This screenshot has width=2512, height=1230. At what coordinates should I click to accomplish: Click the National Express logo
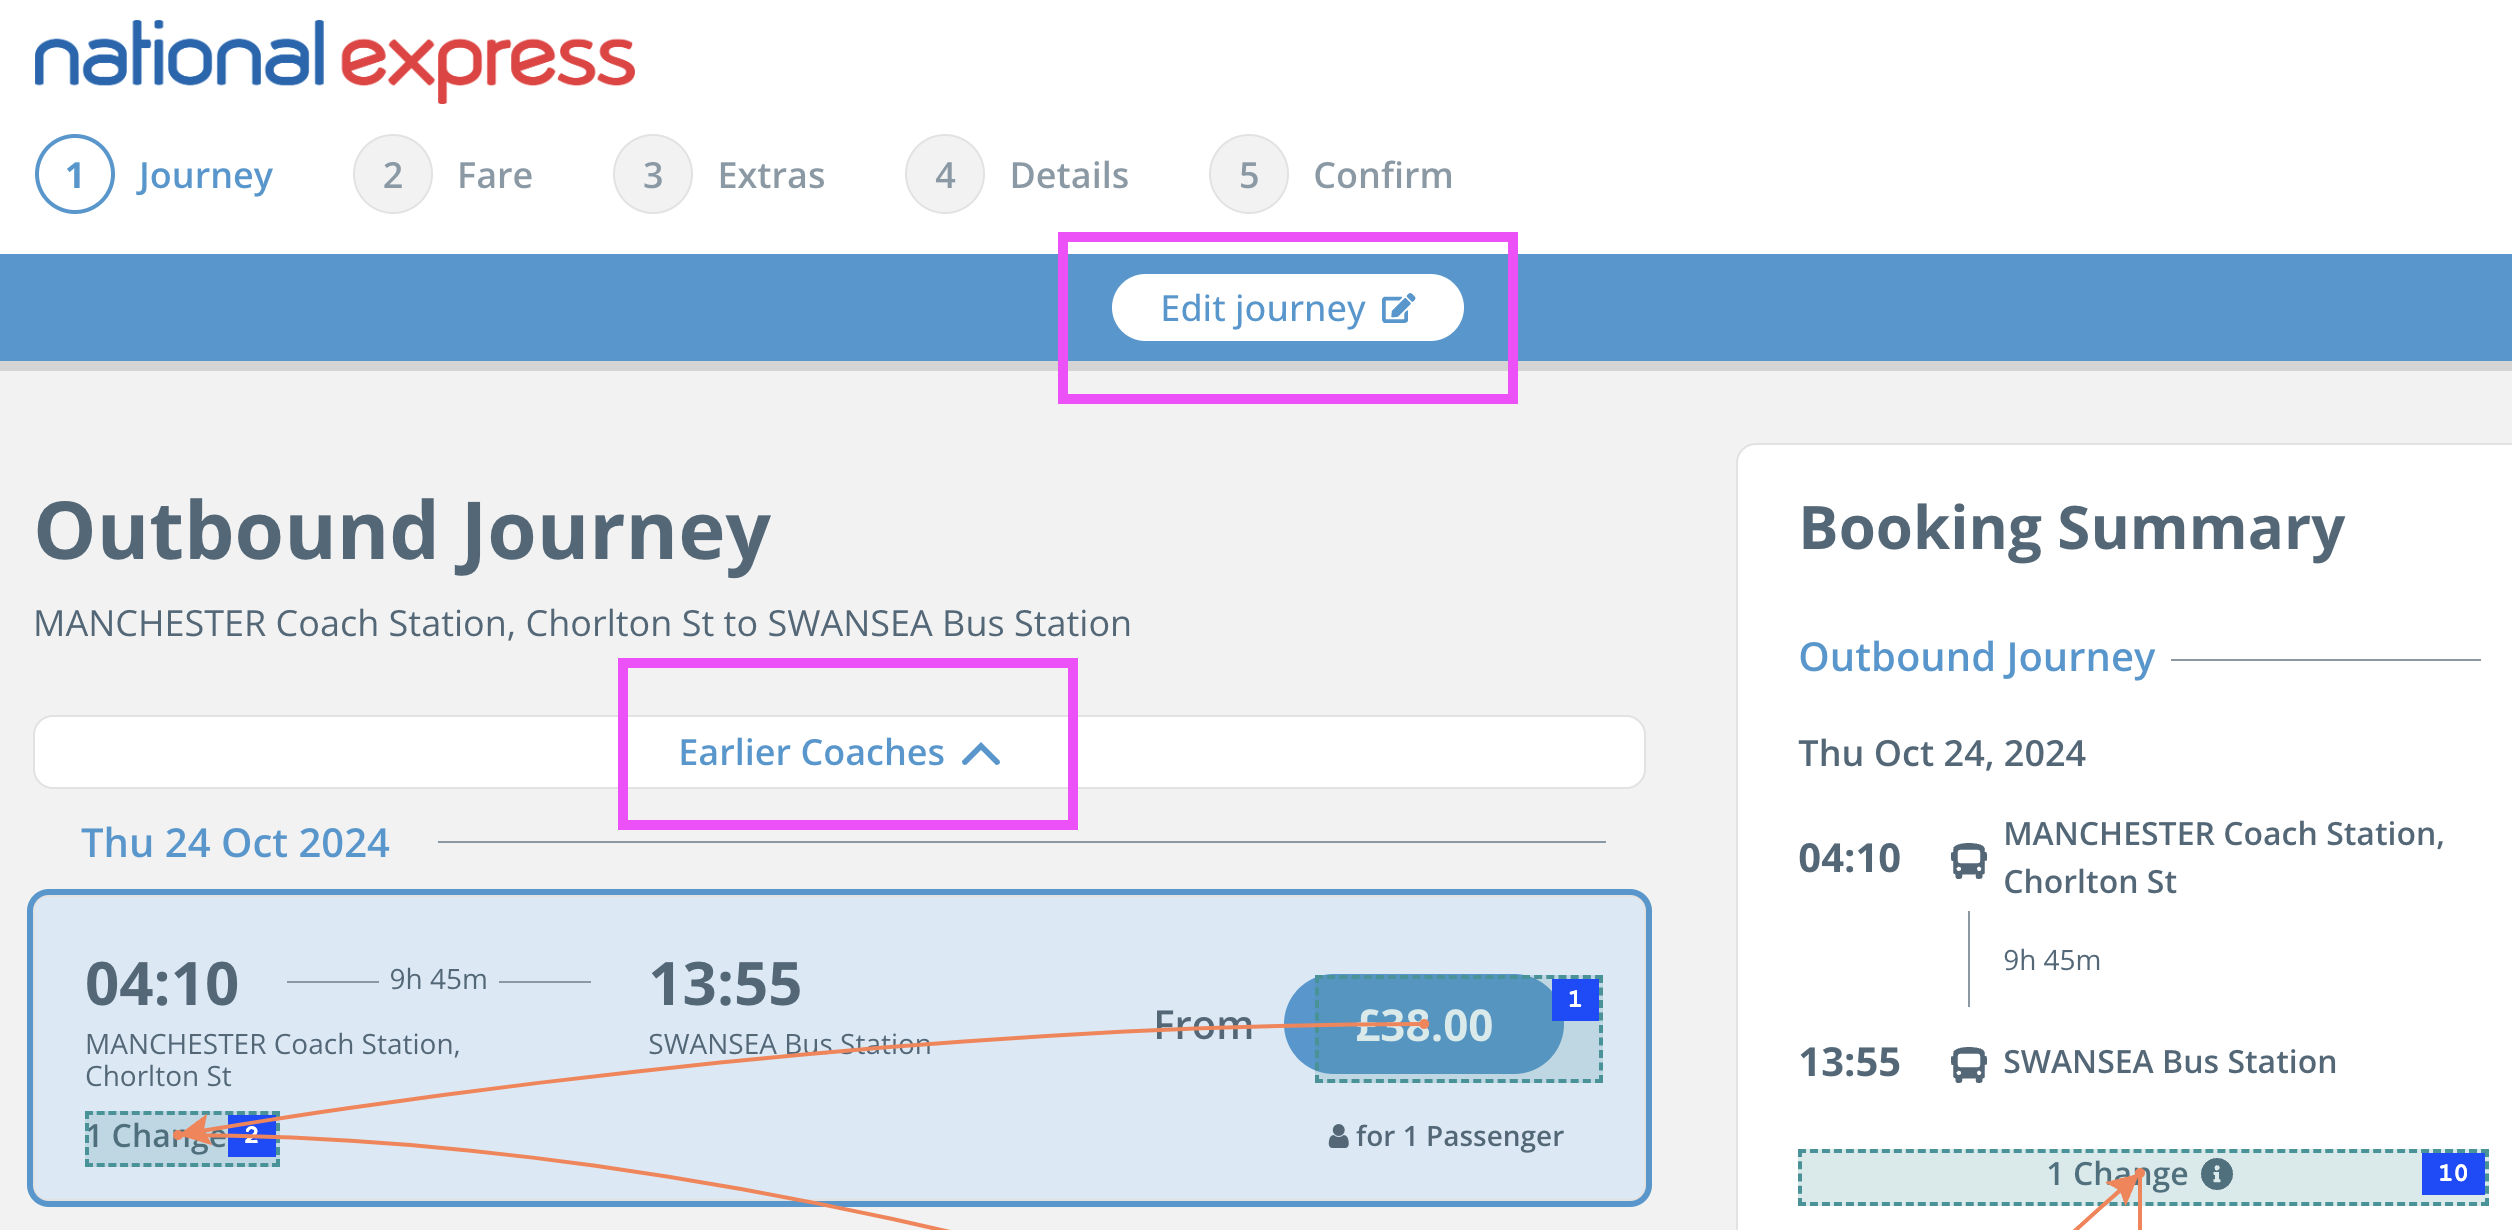click(335, 58)
